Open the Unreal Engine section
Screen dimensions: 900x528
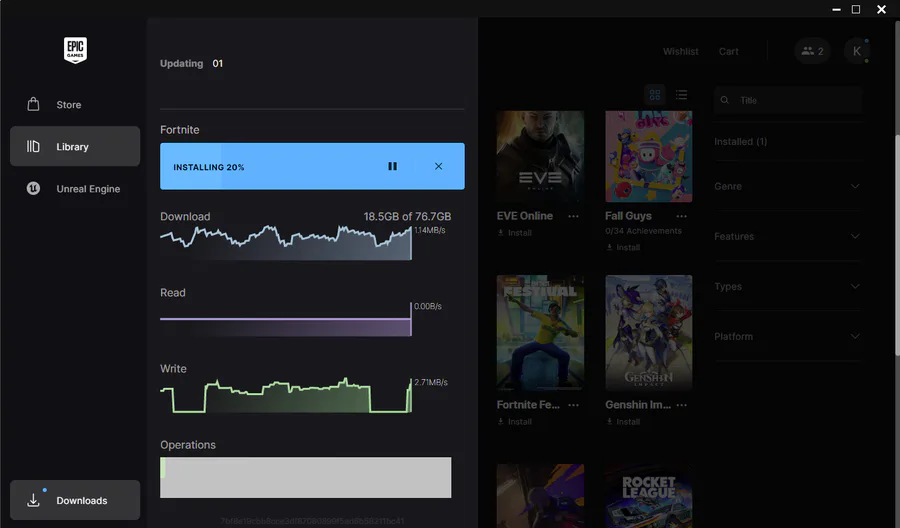[x=75, y=188]
